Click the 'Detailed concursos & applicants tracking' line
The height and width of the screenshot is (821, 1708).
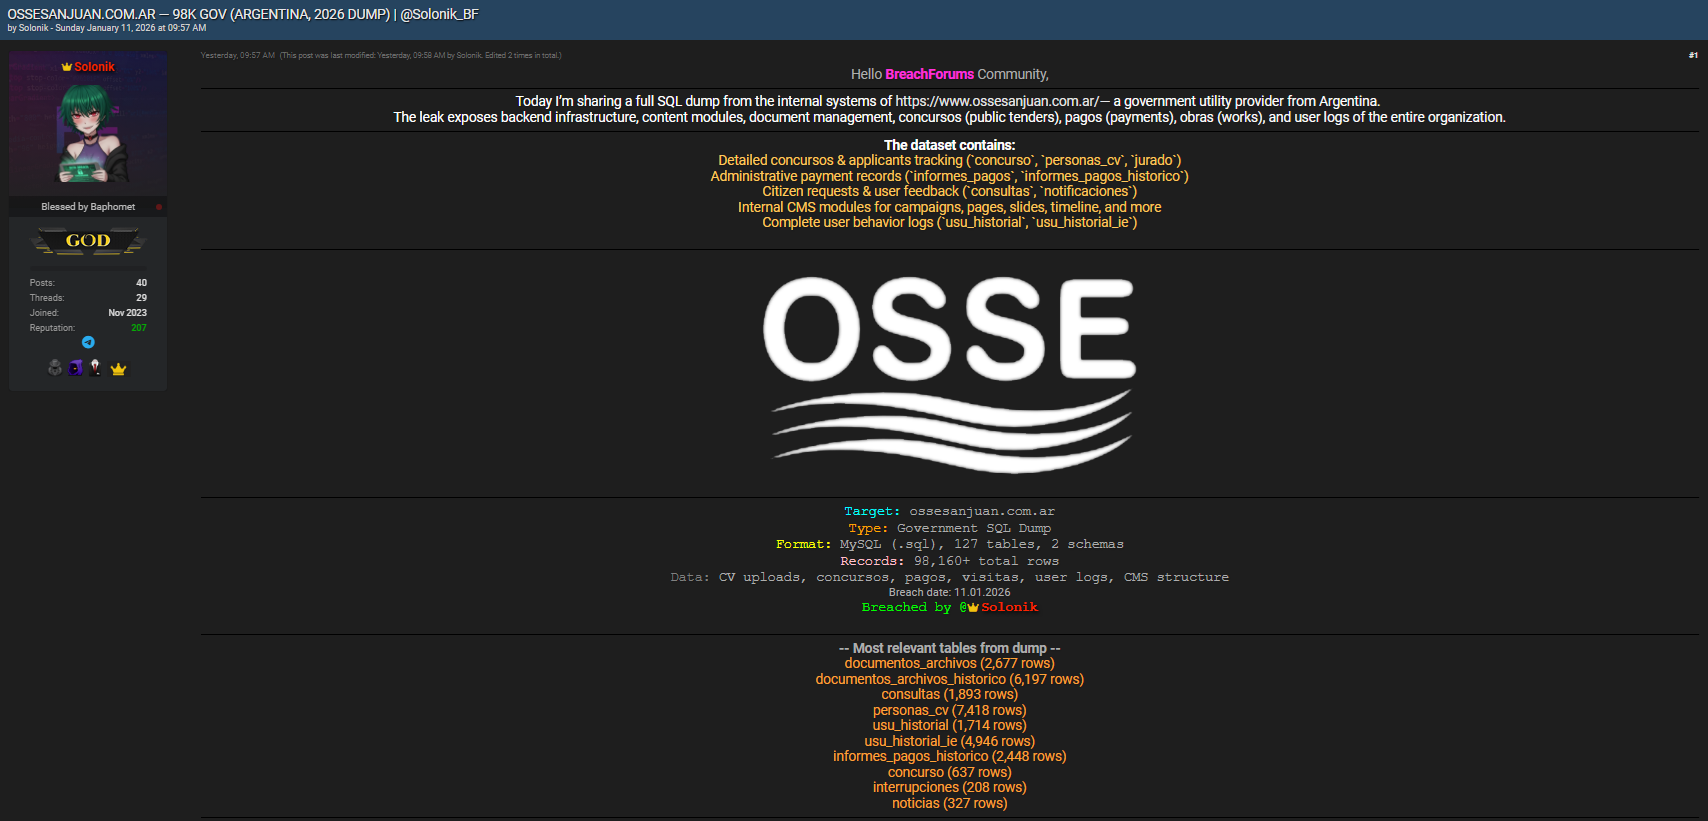click(x=949, y=160)
